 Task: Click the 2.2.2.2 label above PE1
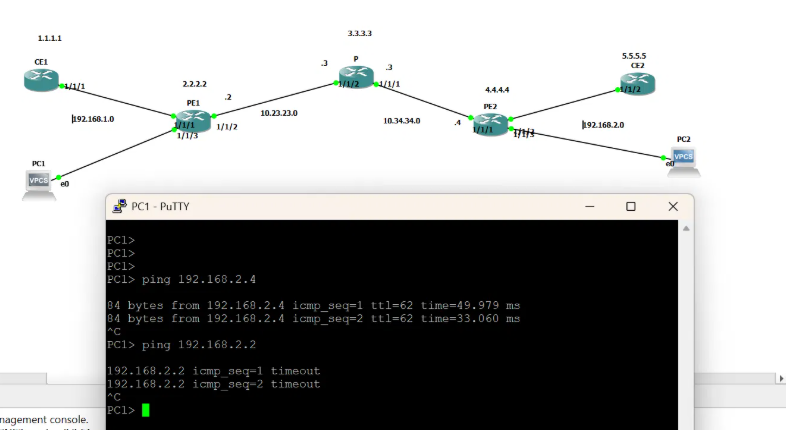[x=194, y=84]
